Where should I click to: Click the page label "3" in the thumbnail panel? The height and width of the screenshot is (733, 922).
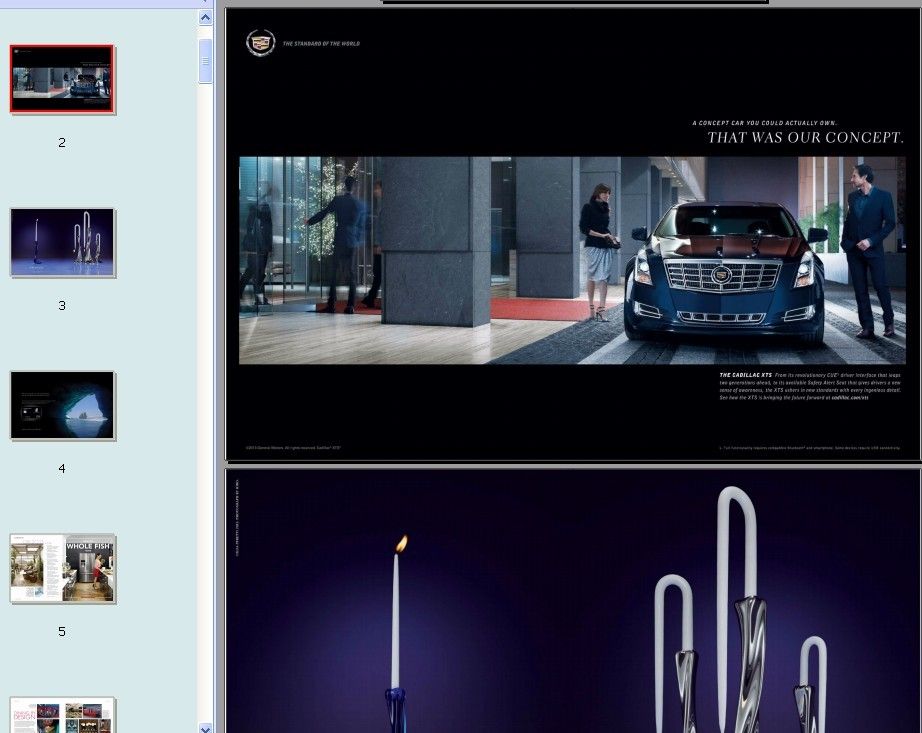[62, 306]
